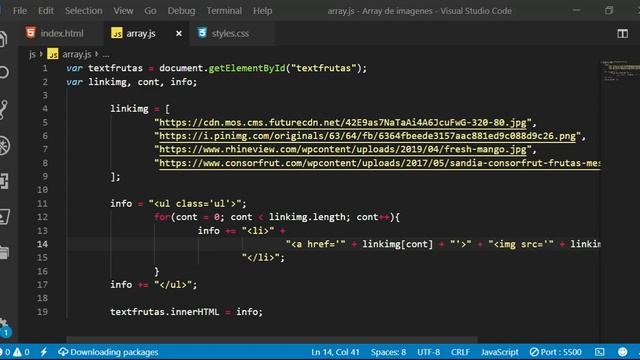This screenshot has width=640, height=360.
Task: Click the linkimg.length text on line 12
Action: (x=307, y=217)
